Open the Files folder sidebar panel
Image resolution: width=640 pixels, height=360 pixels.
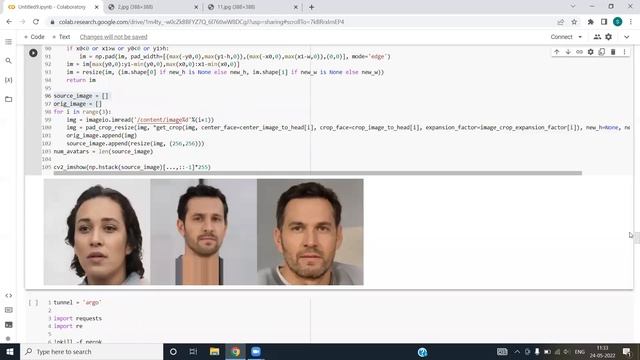pos(9,99)
